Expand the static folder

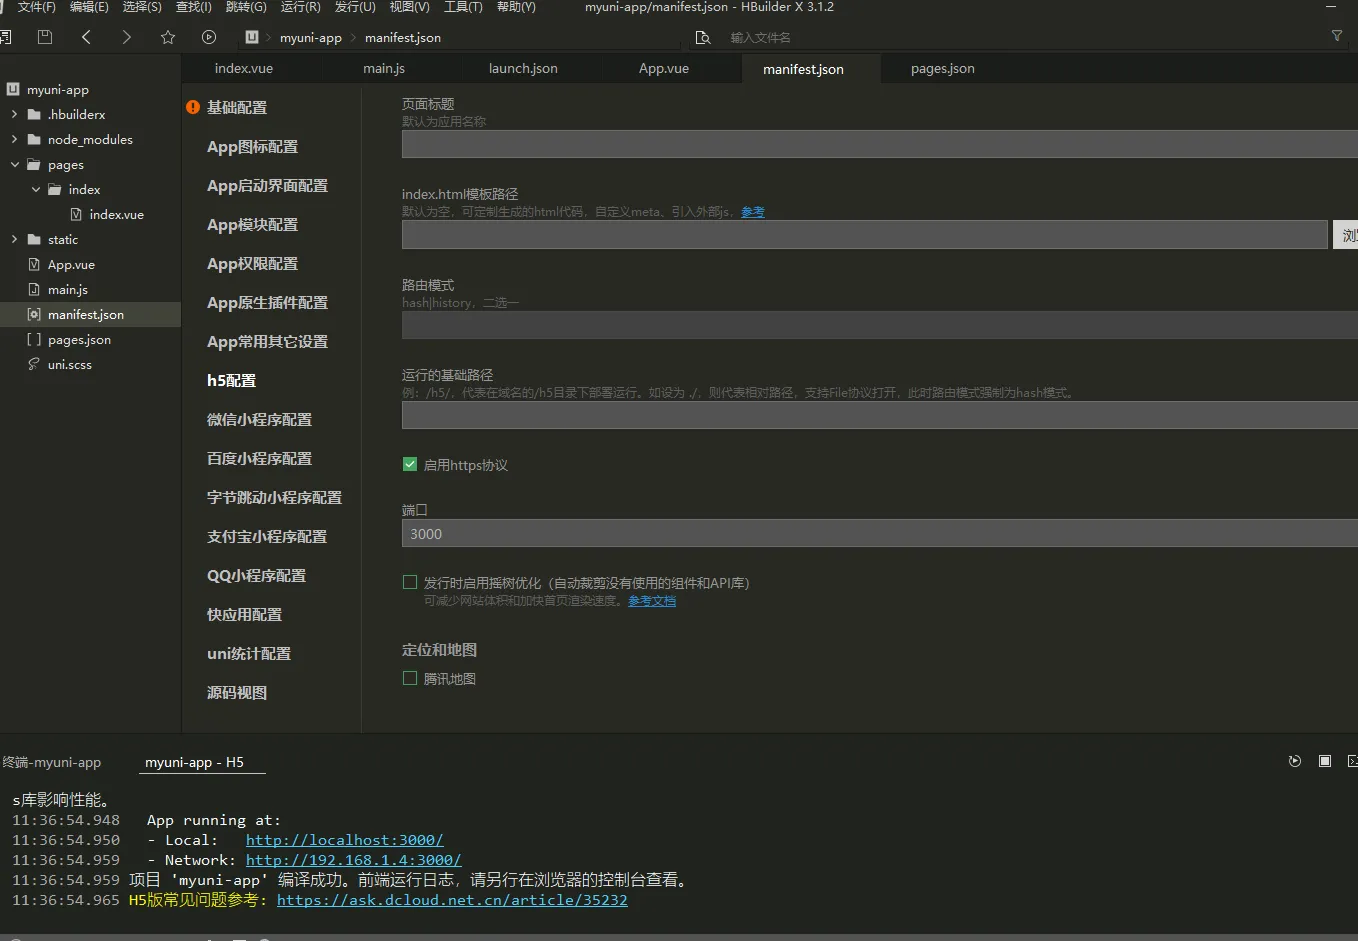pyautogui.click(x=14, y=239)
